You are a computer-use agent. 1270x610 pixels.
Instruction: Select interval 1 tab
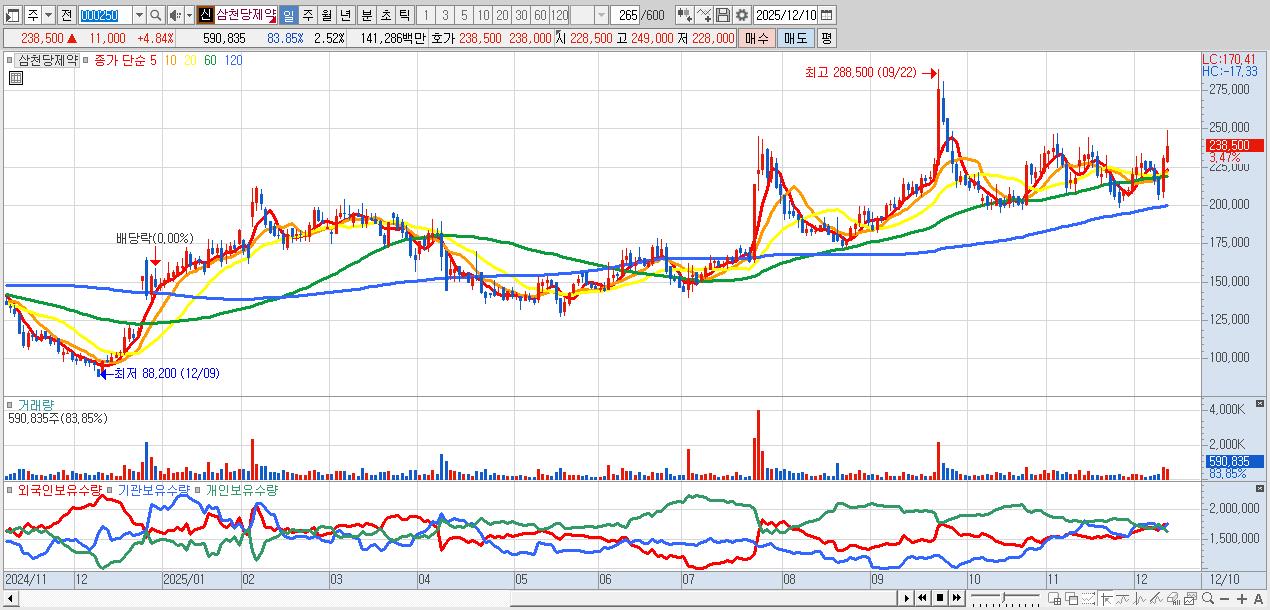click(x=425, y=15)
